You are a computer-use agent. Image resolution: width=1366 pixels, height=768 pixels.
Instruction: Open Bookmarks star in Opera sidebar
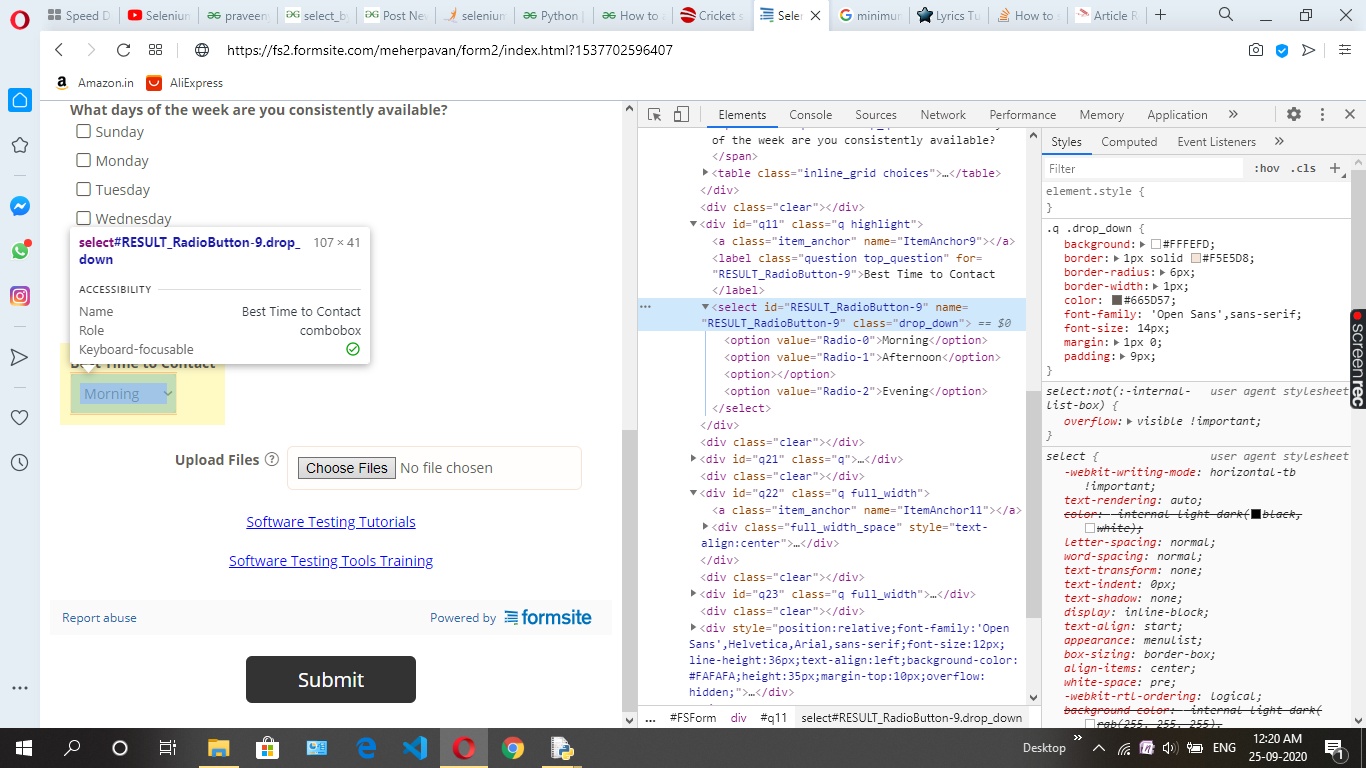[x=20, y=146]
